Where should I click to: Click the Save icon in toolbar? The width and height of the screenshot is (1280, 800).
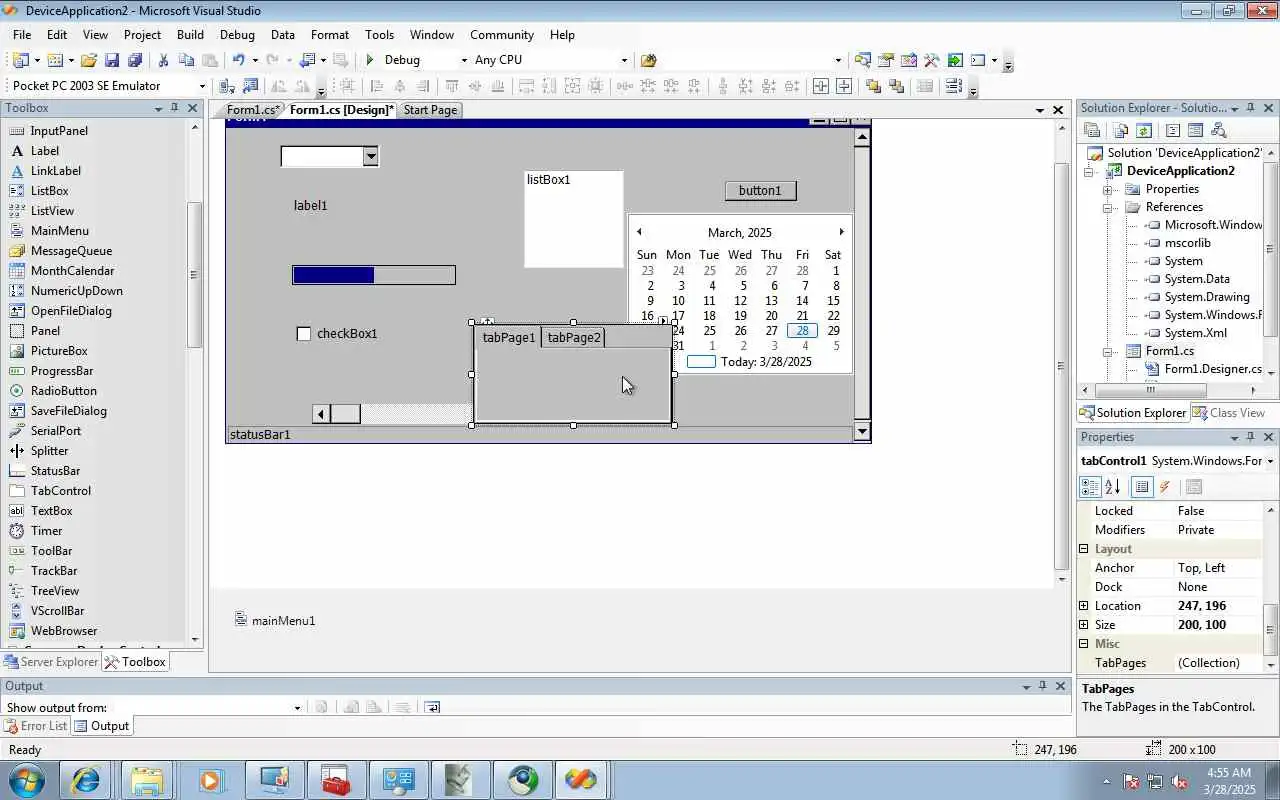pos(112,60)
